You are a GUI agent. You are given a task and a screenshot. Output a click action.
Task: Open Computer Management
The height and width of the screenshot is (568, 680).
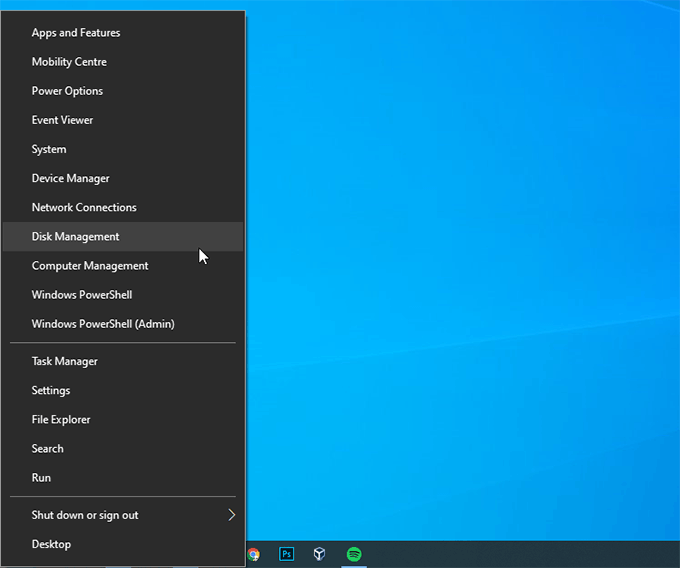click(x=90, y=266)
